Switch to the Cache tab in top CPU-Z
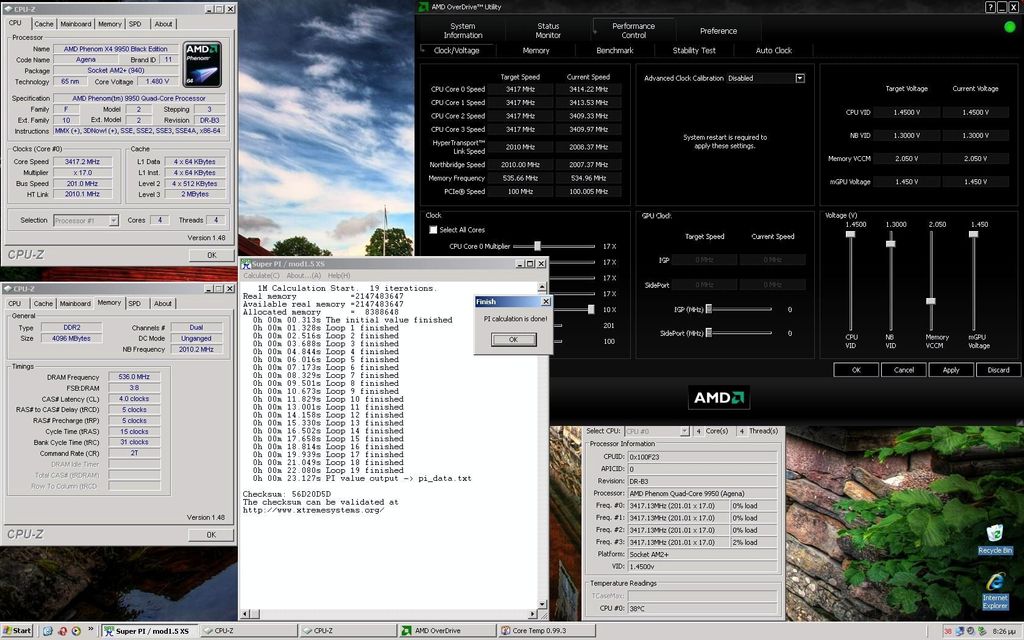 [x=44, y=24]
